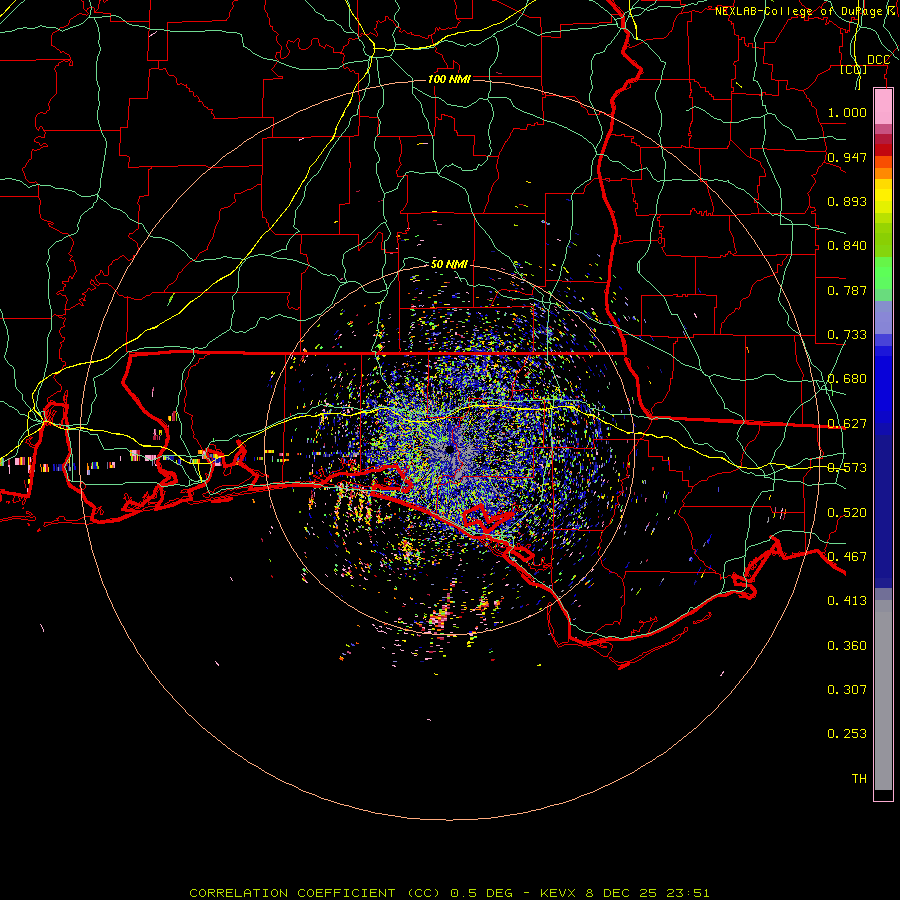This screenshot has width=900, height=900.
Task: Click the Correlation Coefficient KEVX caption at bottom
Action: (449, 893)
